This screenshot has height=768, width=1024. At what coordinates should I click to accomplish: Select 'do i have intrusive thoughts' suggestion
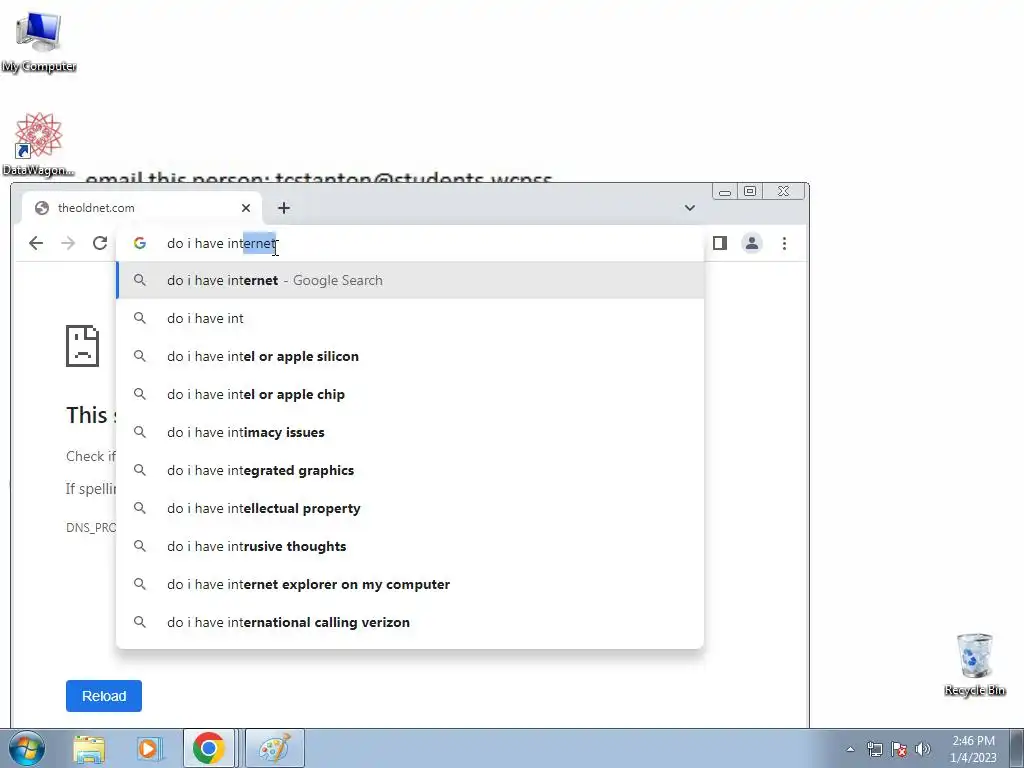tap(410, 546)
